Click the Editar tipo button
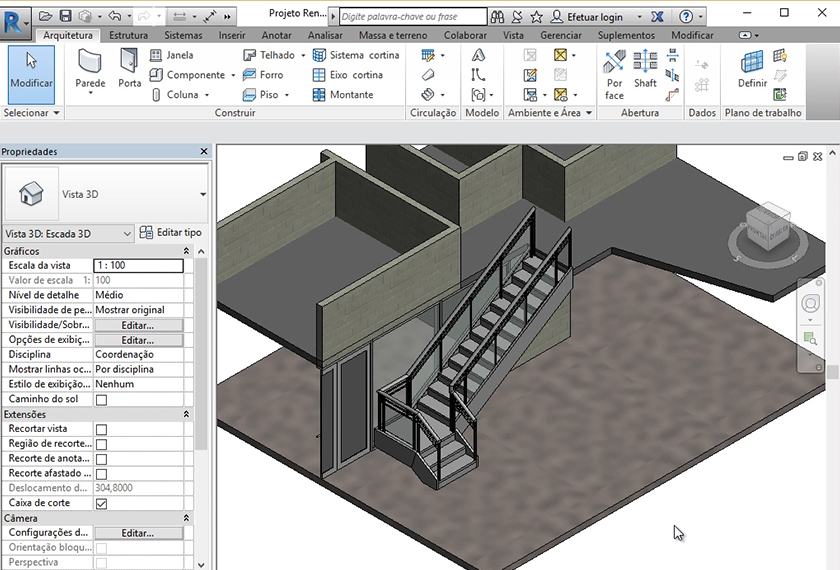Viewport: 840px width, 570px height. (x=171, y=233)
